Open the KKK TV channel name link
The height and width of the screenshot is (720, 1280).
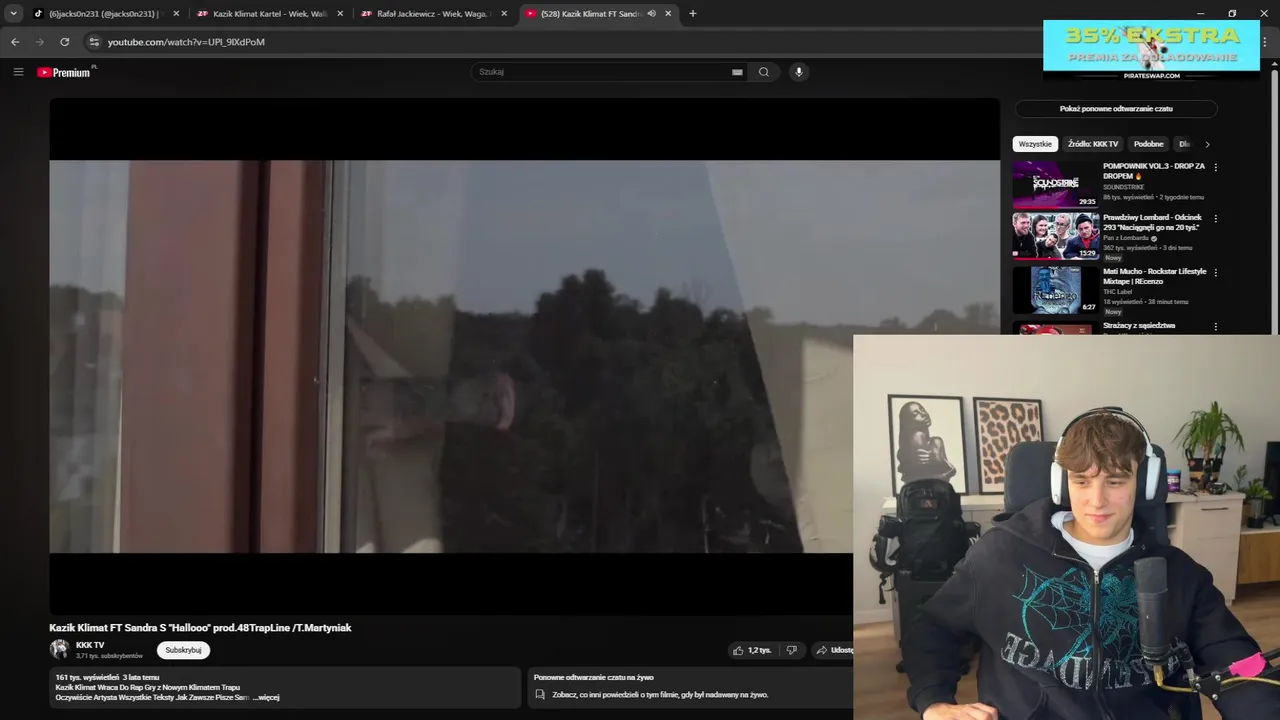coord(90,645)
